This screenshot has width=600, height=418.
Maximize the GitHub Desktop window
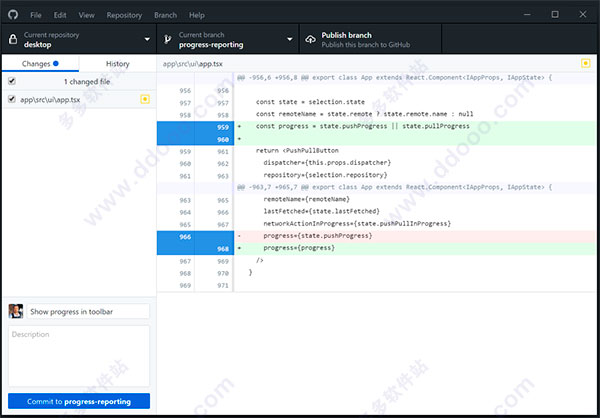(555, 15)
